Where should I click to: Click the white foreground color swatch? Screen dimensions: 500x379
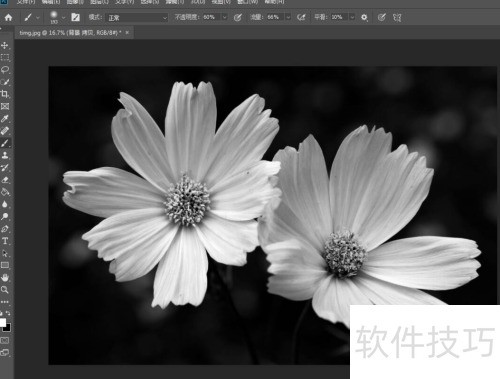pyautogui.click(x=2, y=322)
